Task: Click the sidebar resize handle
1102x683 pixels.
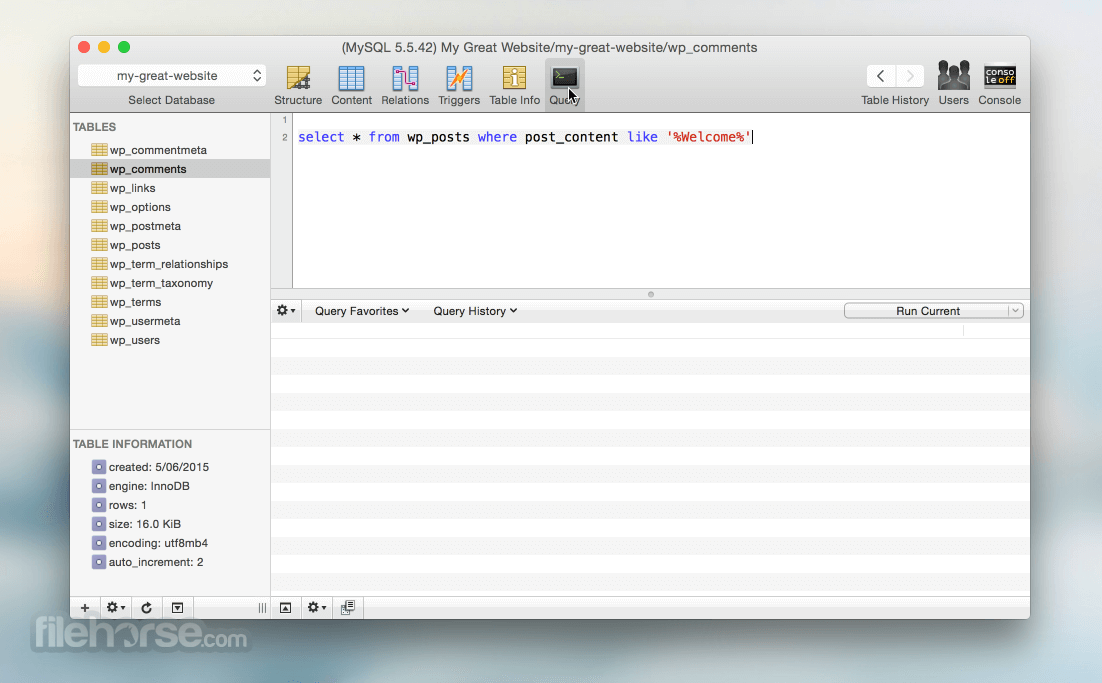Action: click(262, 608)
